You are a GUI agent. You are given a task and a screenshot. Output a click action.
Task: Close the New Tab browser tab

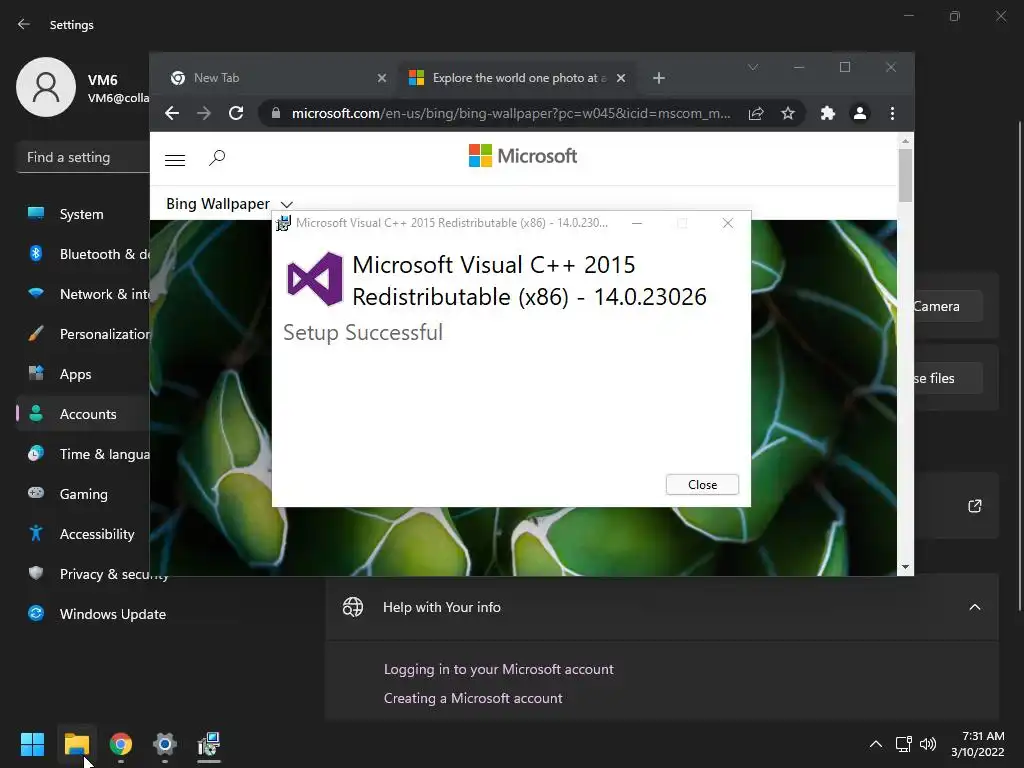[x=382, y=78]
